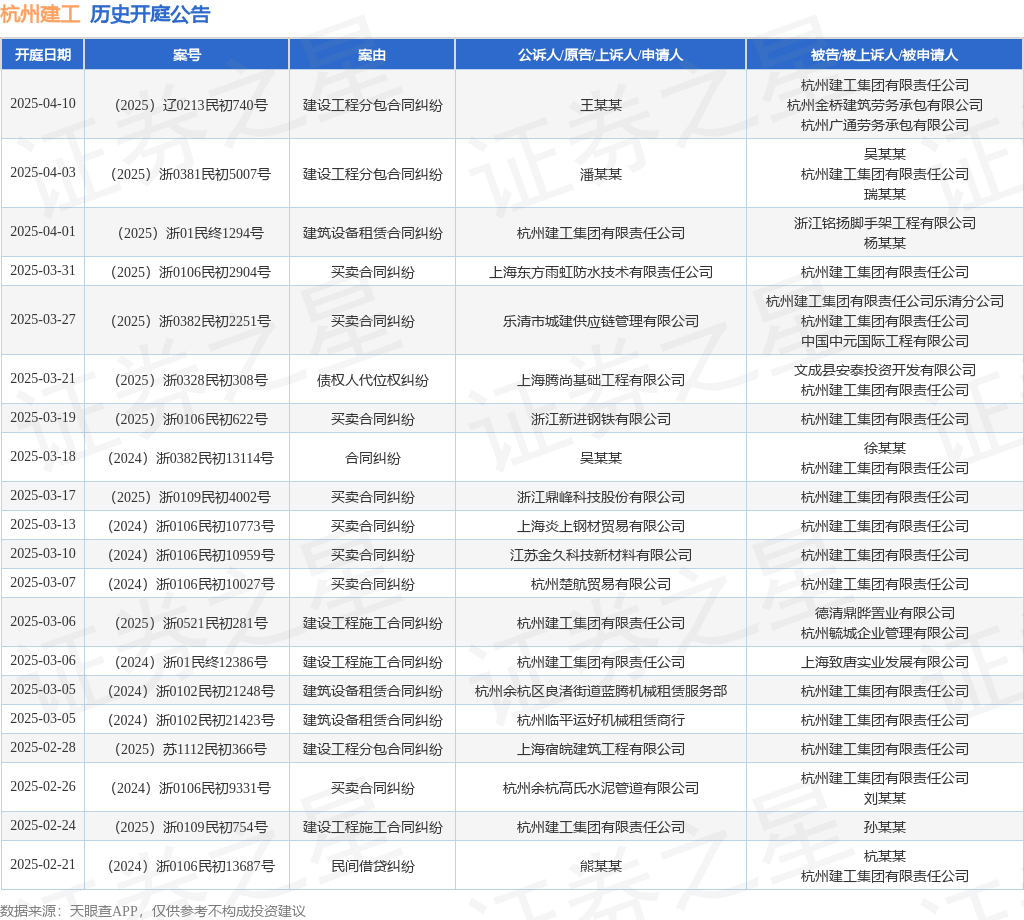Click the date 2025-04-01

[43, 231]
